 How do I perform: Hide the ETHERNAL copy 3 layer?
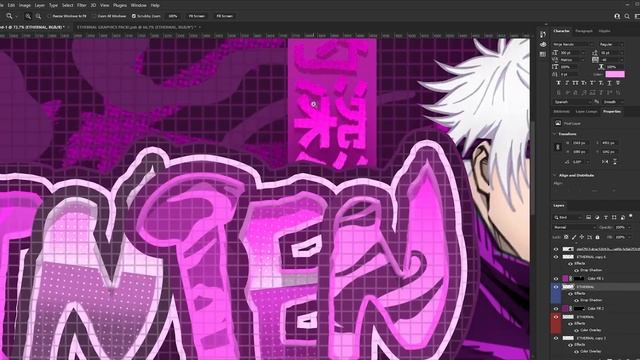point(556,338)
